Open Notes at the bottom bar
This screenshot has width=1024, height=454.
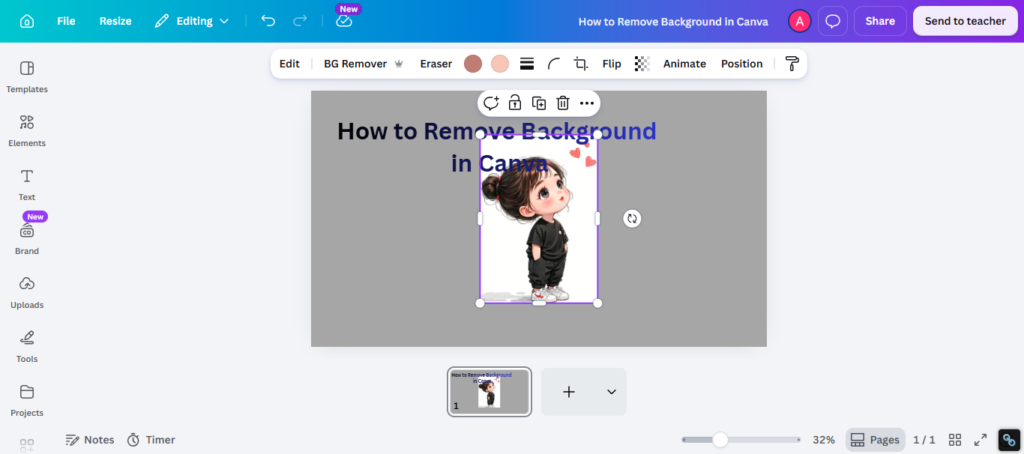coord(90,440)
